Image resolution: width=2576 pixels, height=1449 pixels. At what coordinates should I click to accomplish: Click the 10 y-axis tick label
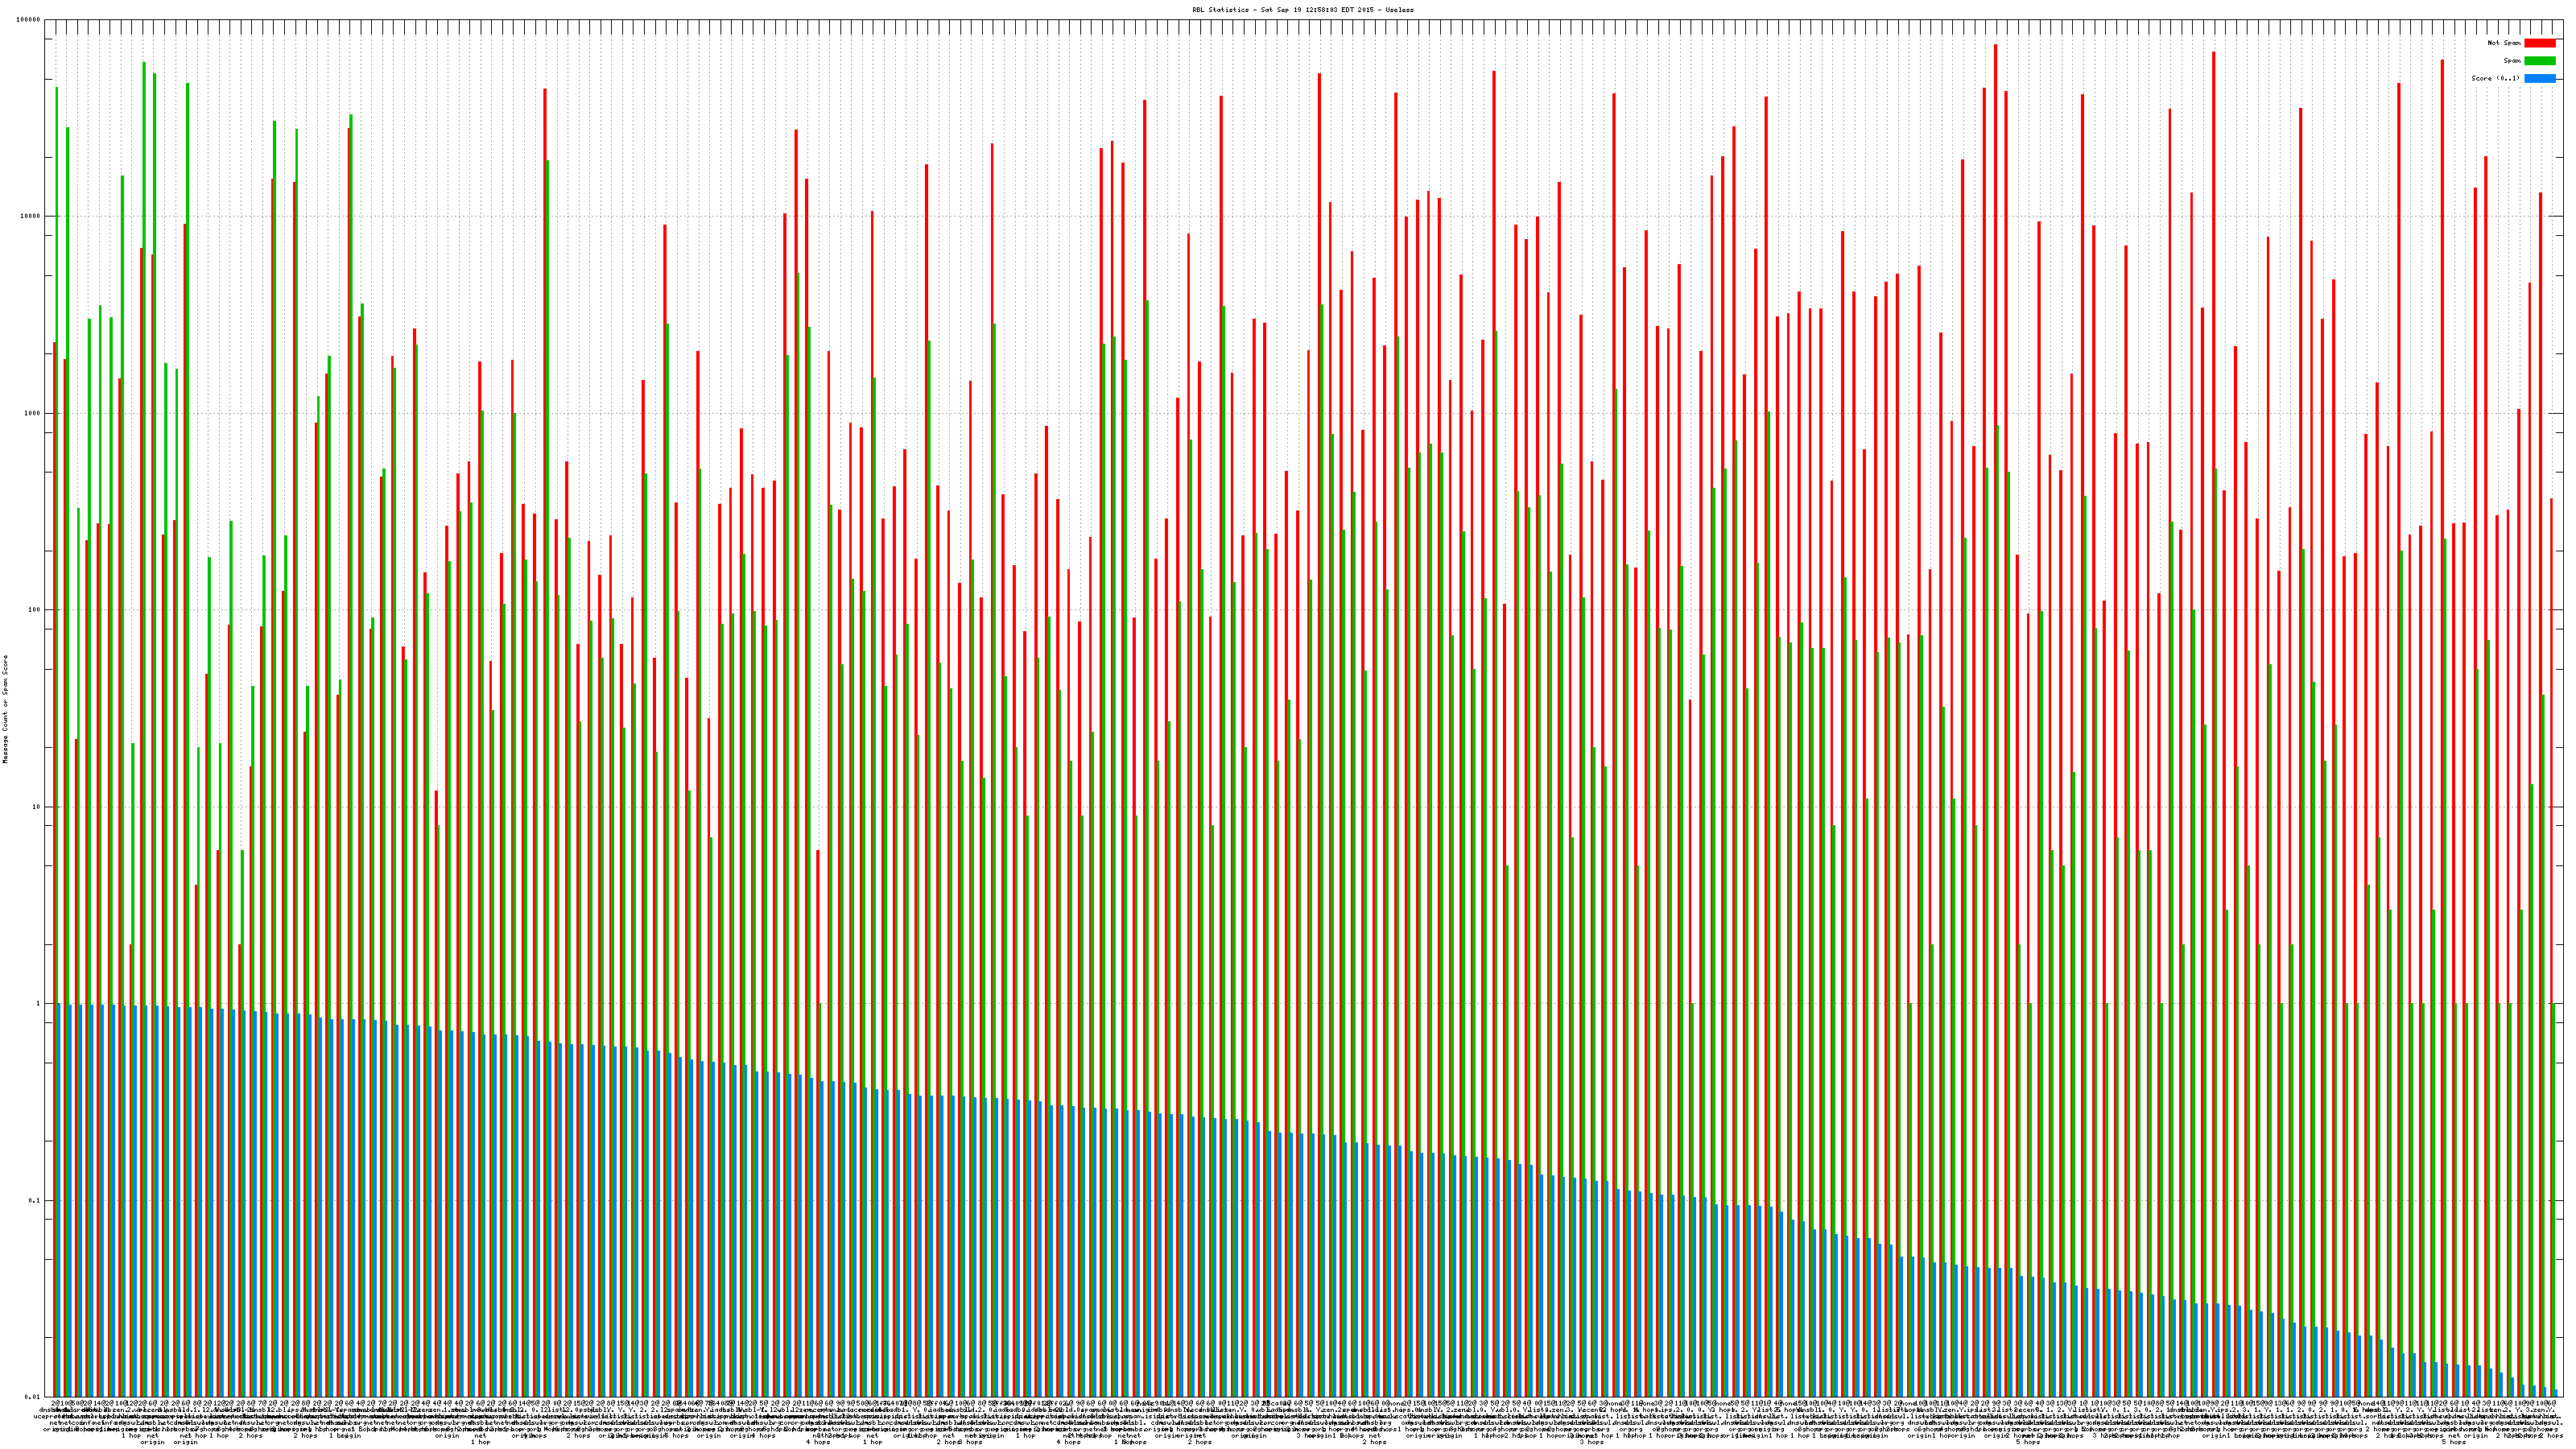37,807
